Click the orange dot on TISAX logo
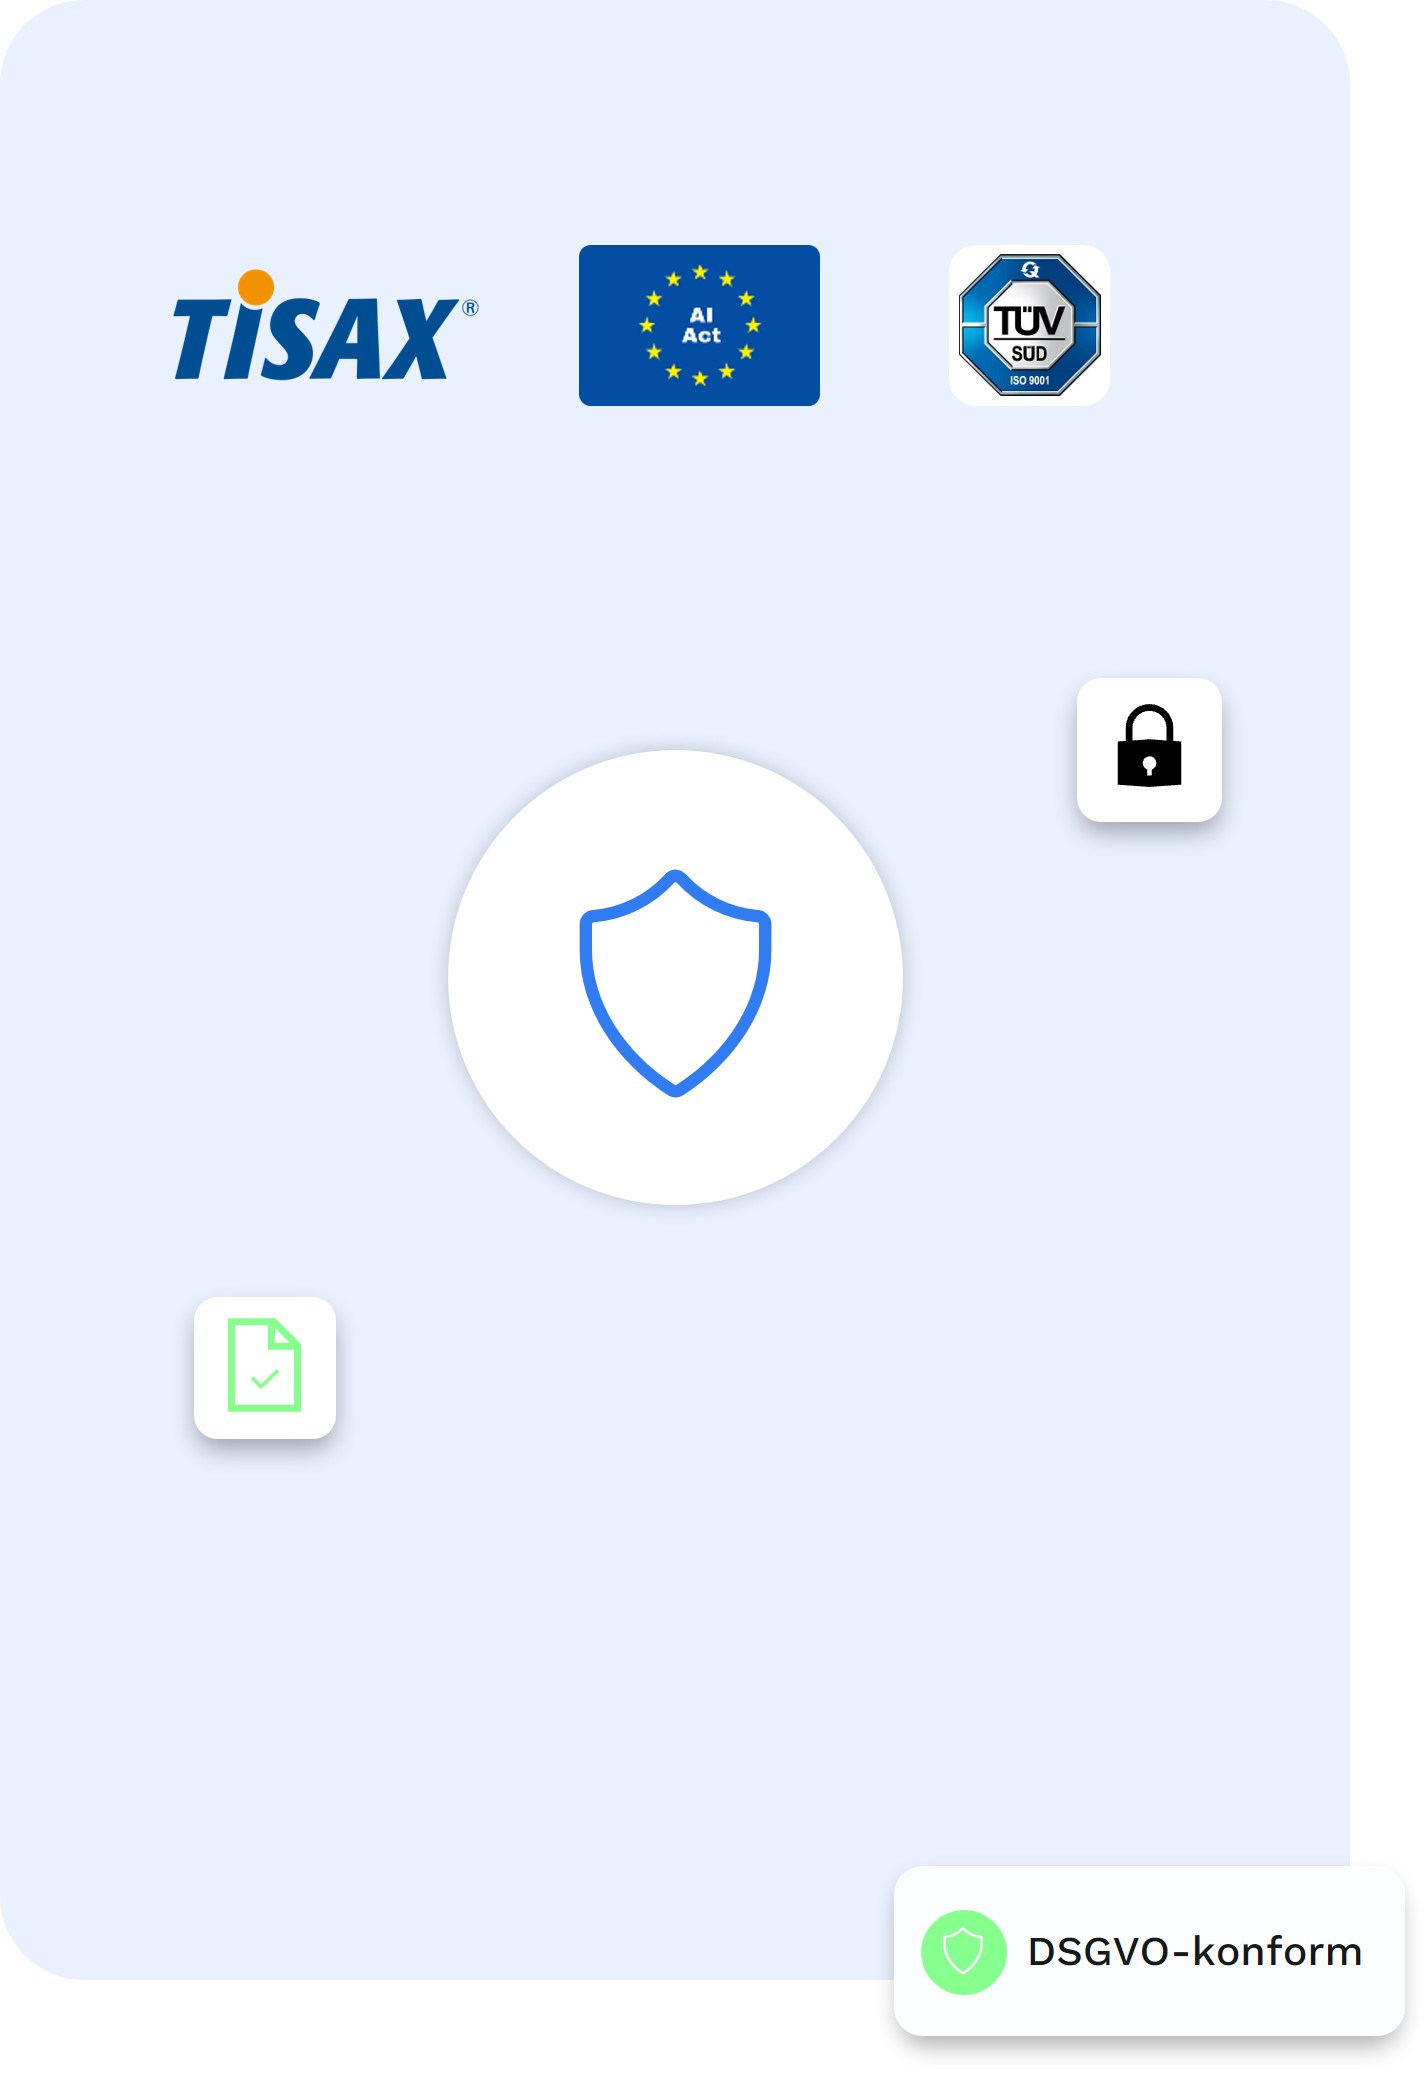 coord(256,287)
